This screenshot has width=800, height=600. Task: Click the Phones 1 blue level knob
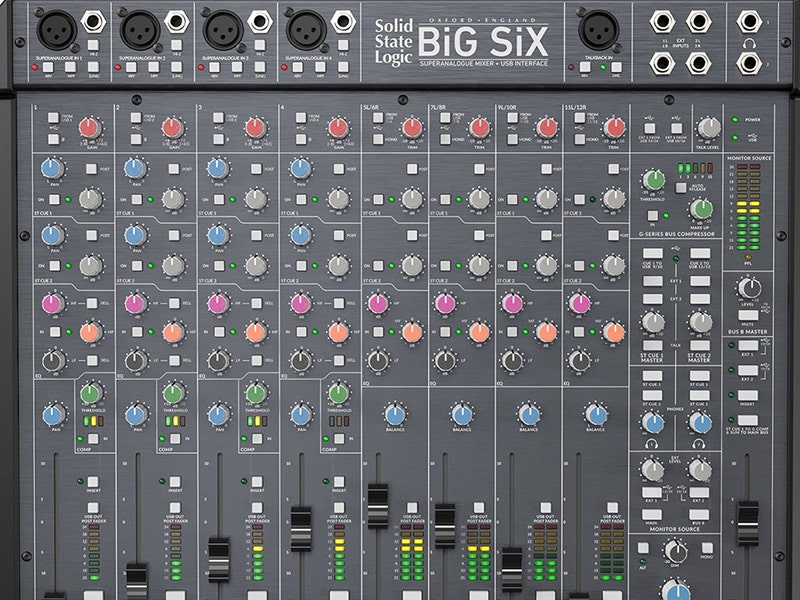point(653,423)
